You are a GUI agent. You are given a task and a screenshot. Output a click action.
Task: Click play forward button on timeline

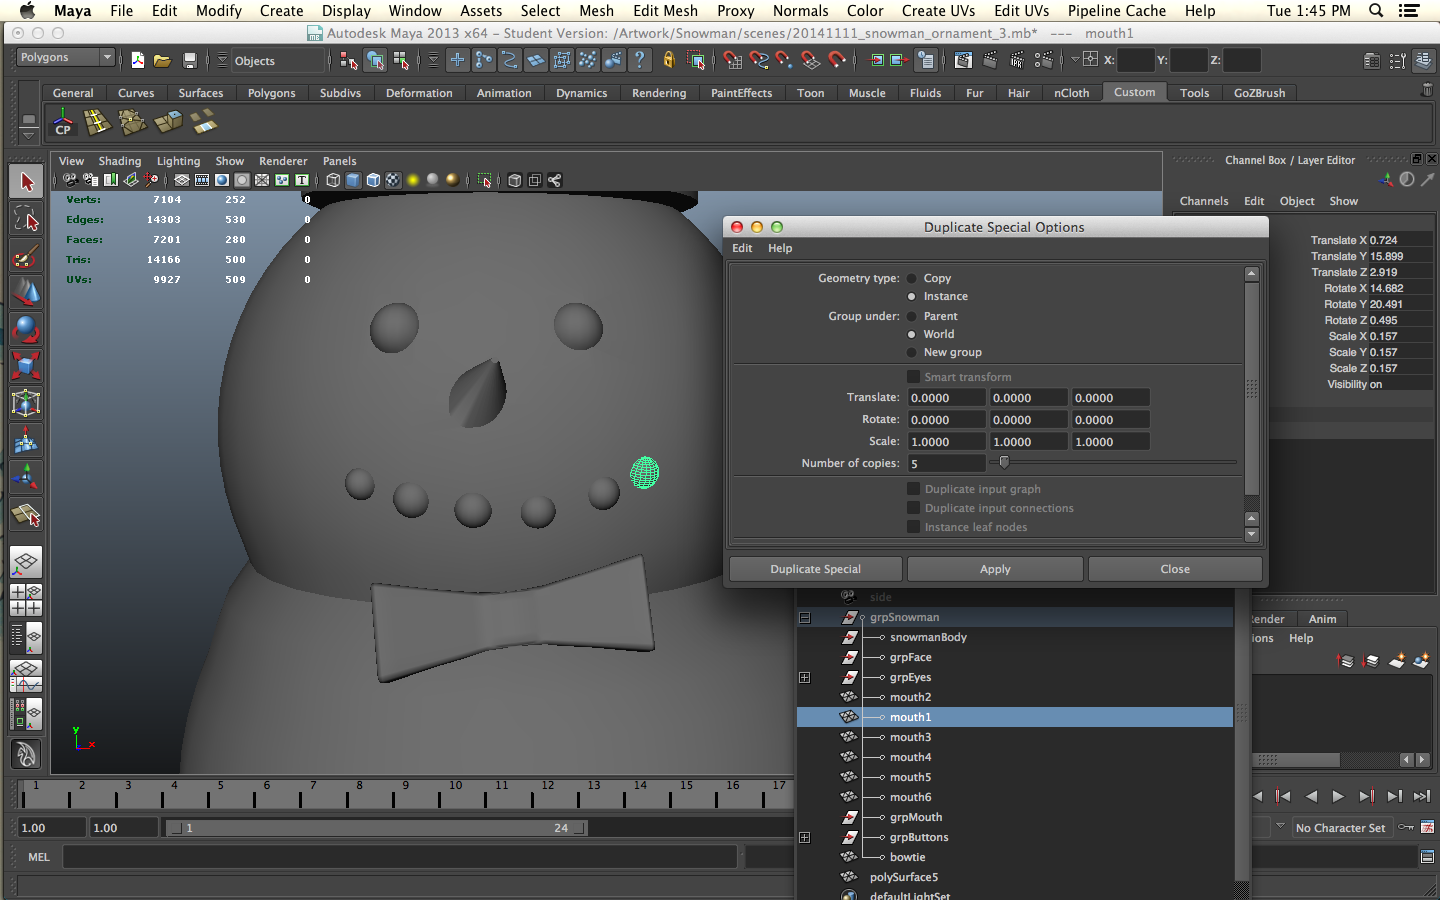click(x=1338, y=797)
